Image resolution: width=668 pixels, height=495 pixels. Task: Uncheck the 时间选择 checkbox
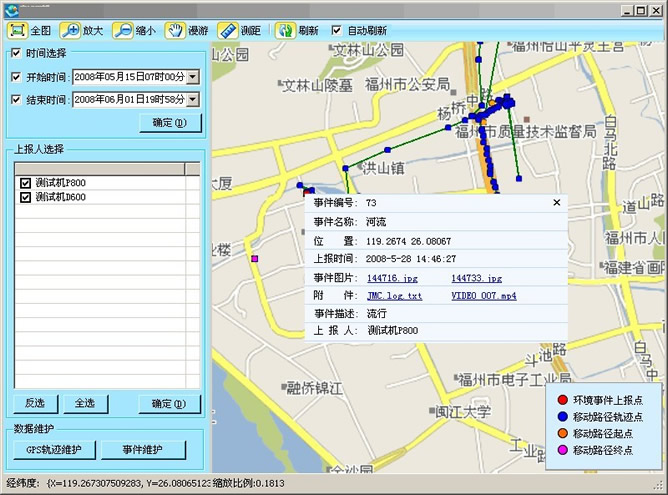16,53
